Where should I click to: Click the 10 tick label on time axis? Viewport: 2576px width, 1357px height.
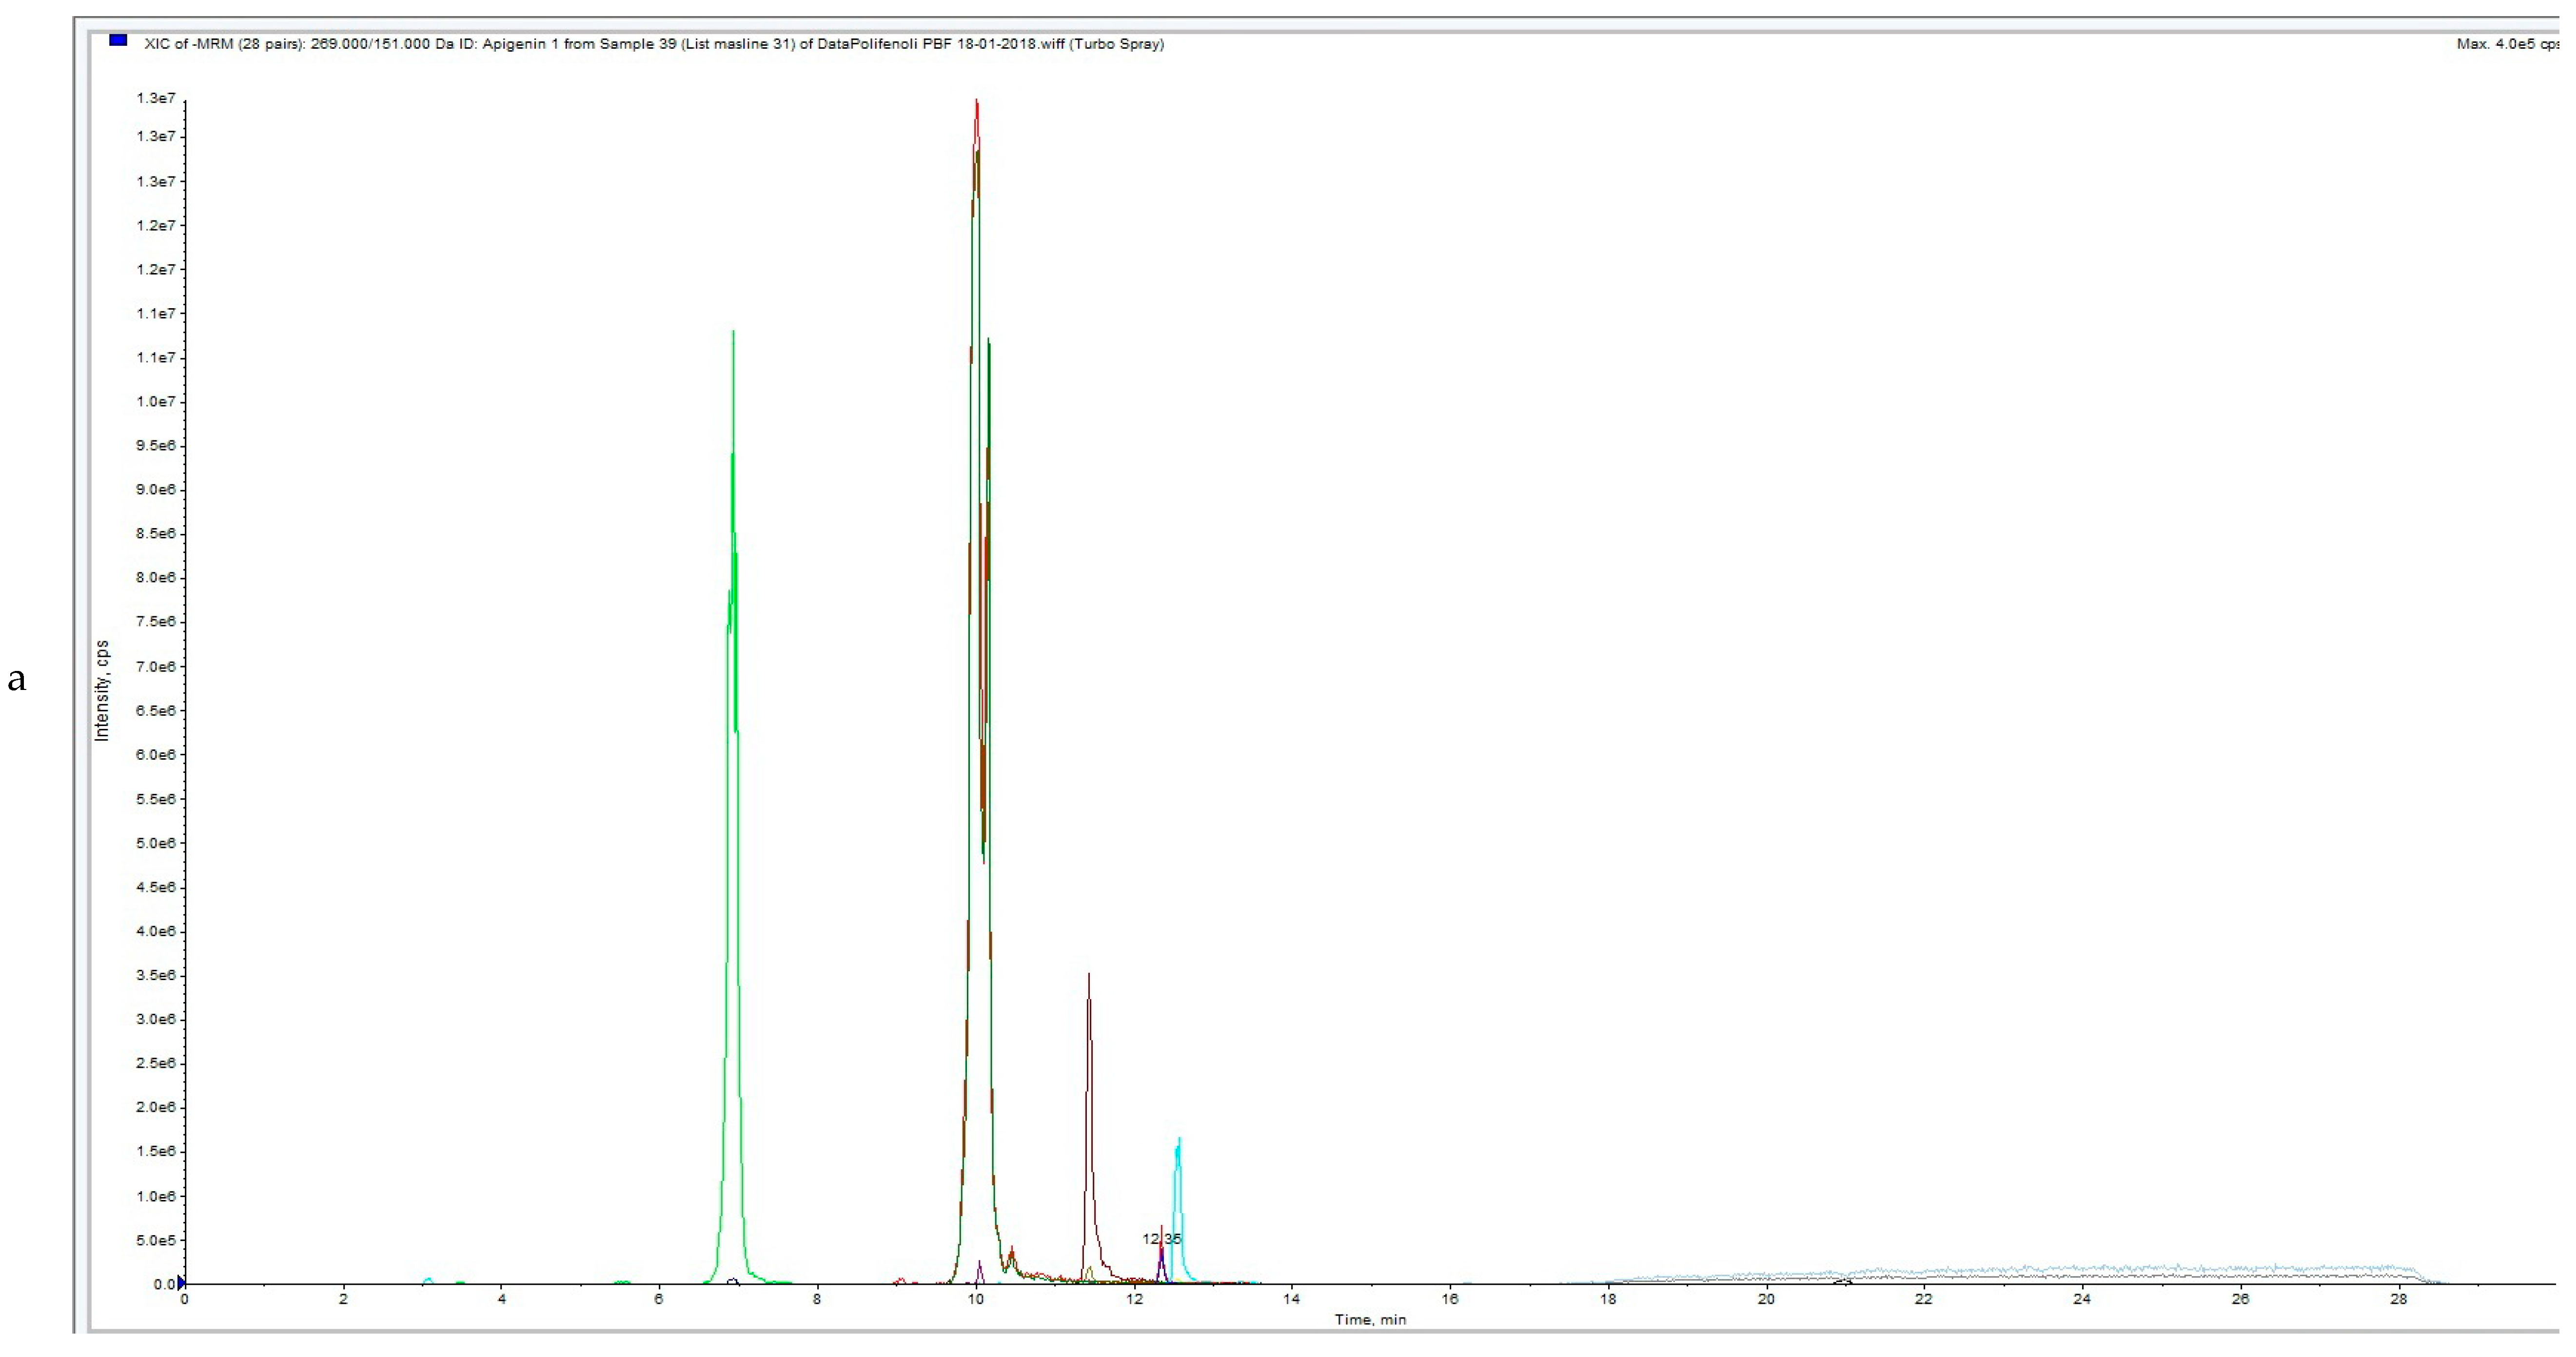click(x=975, y=1300)
